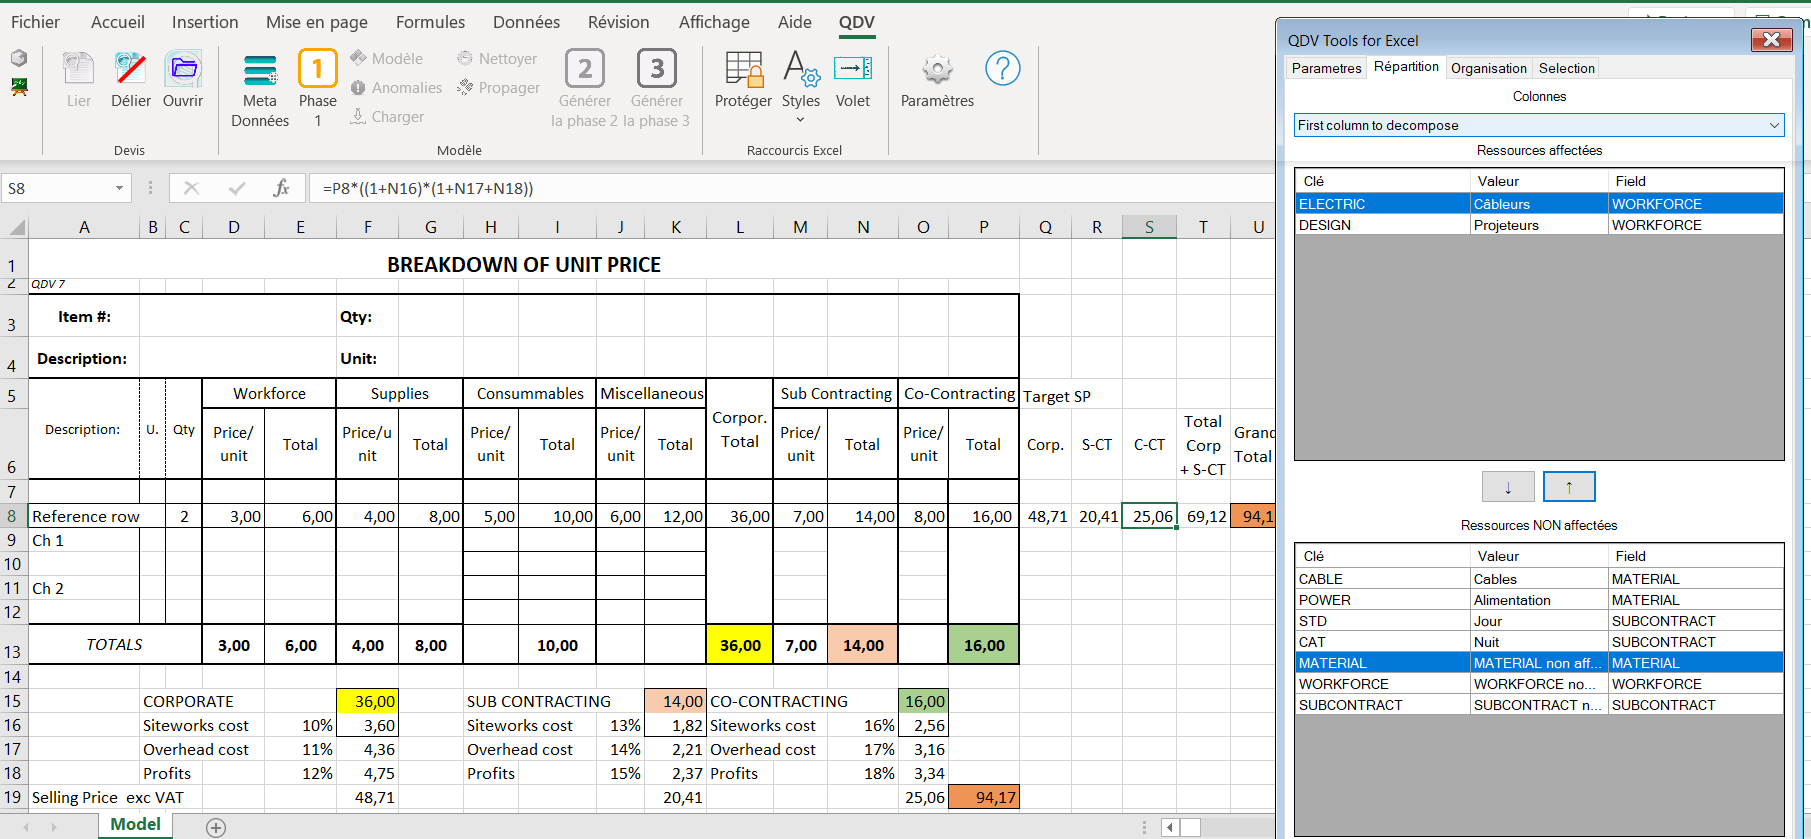This screenshot has width=1811, height=839.
Task: Move resource down with the down arrow button
Action: pyautogui.click(x=1508, y=487)
